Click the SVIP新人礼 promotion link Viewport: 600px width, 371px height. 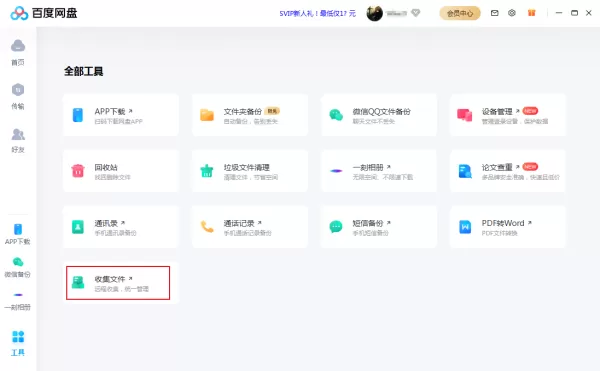click(x=318, y=13)
